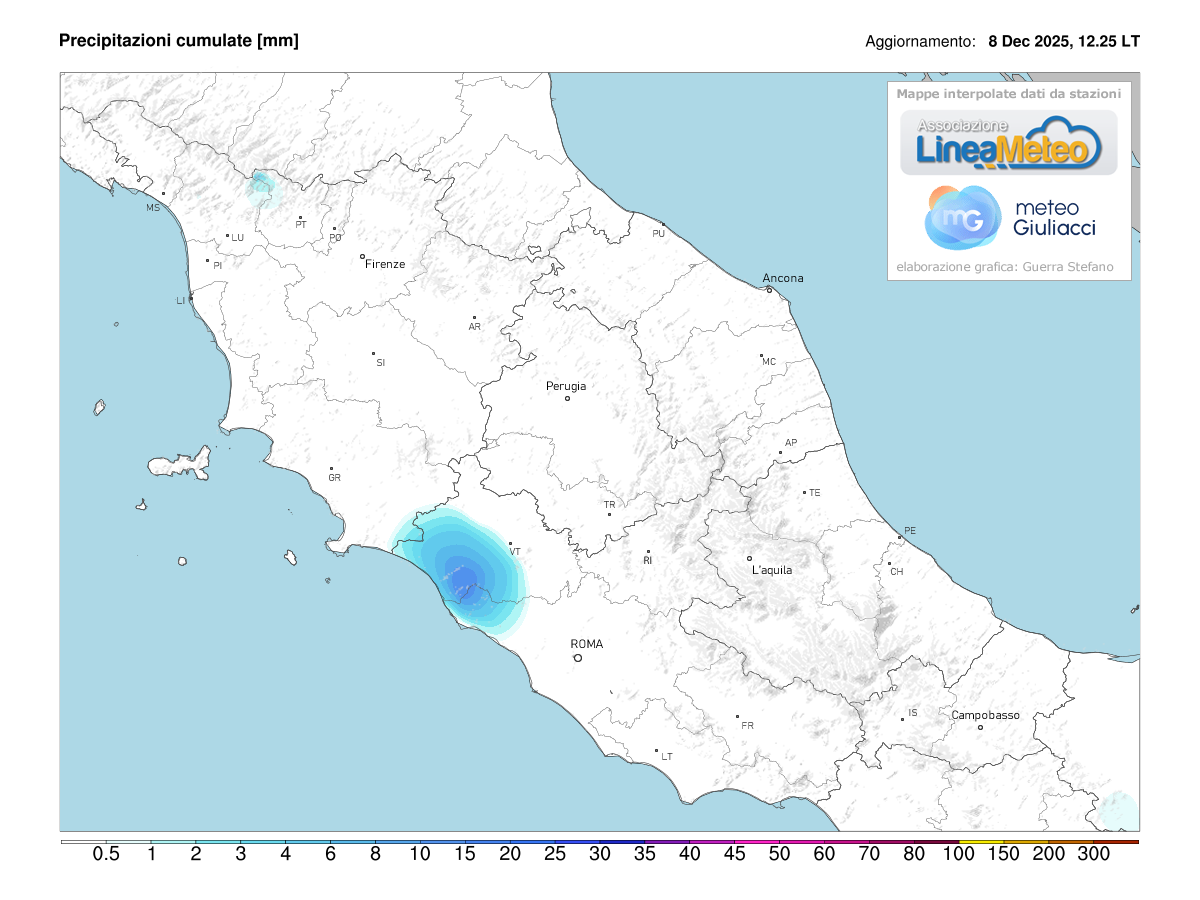Toggle the VT province label
The width and height of the screenshot is (1200, 900).
[515, 550]
